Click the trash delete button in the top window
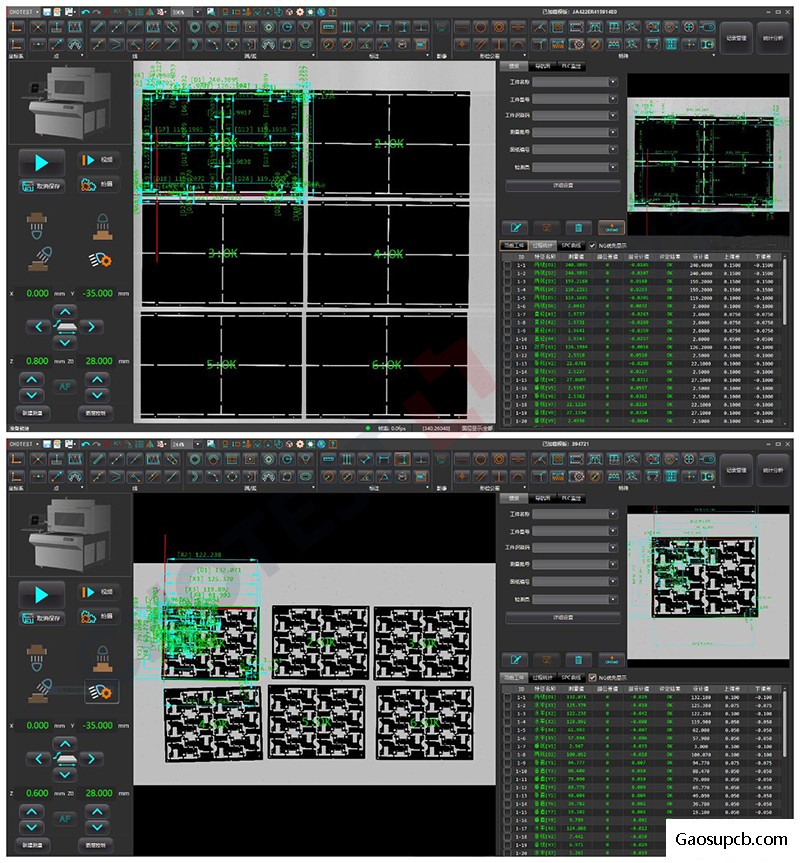The height and width of the screenshot is (863, 800). point(578,228)
